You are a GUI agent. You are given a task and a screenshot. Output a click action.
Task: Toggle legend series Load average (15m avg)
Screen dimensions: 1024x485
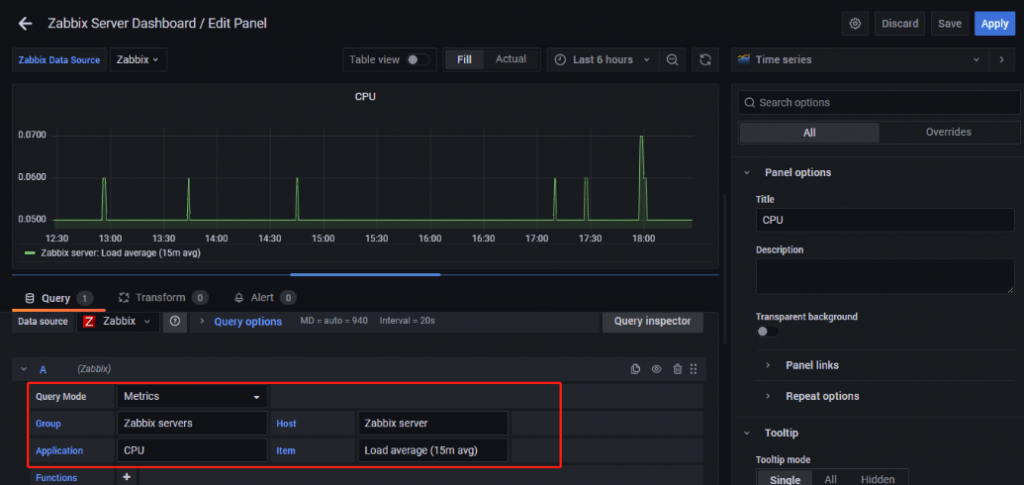[120, 253]
